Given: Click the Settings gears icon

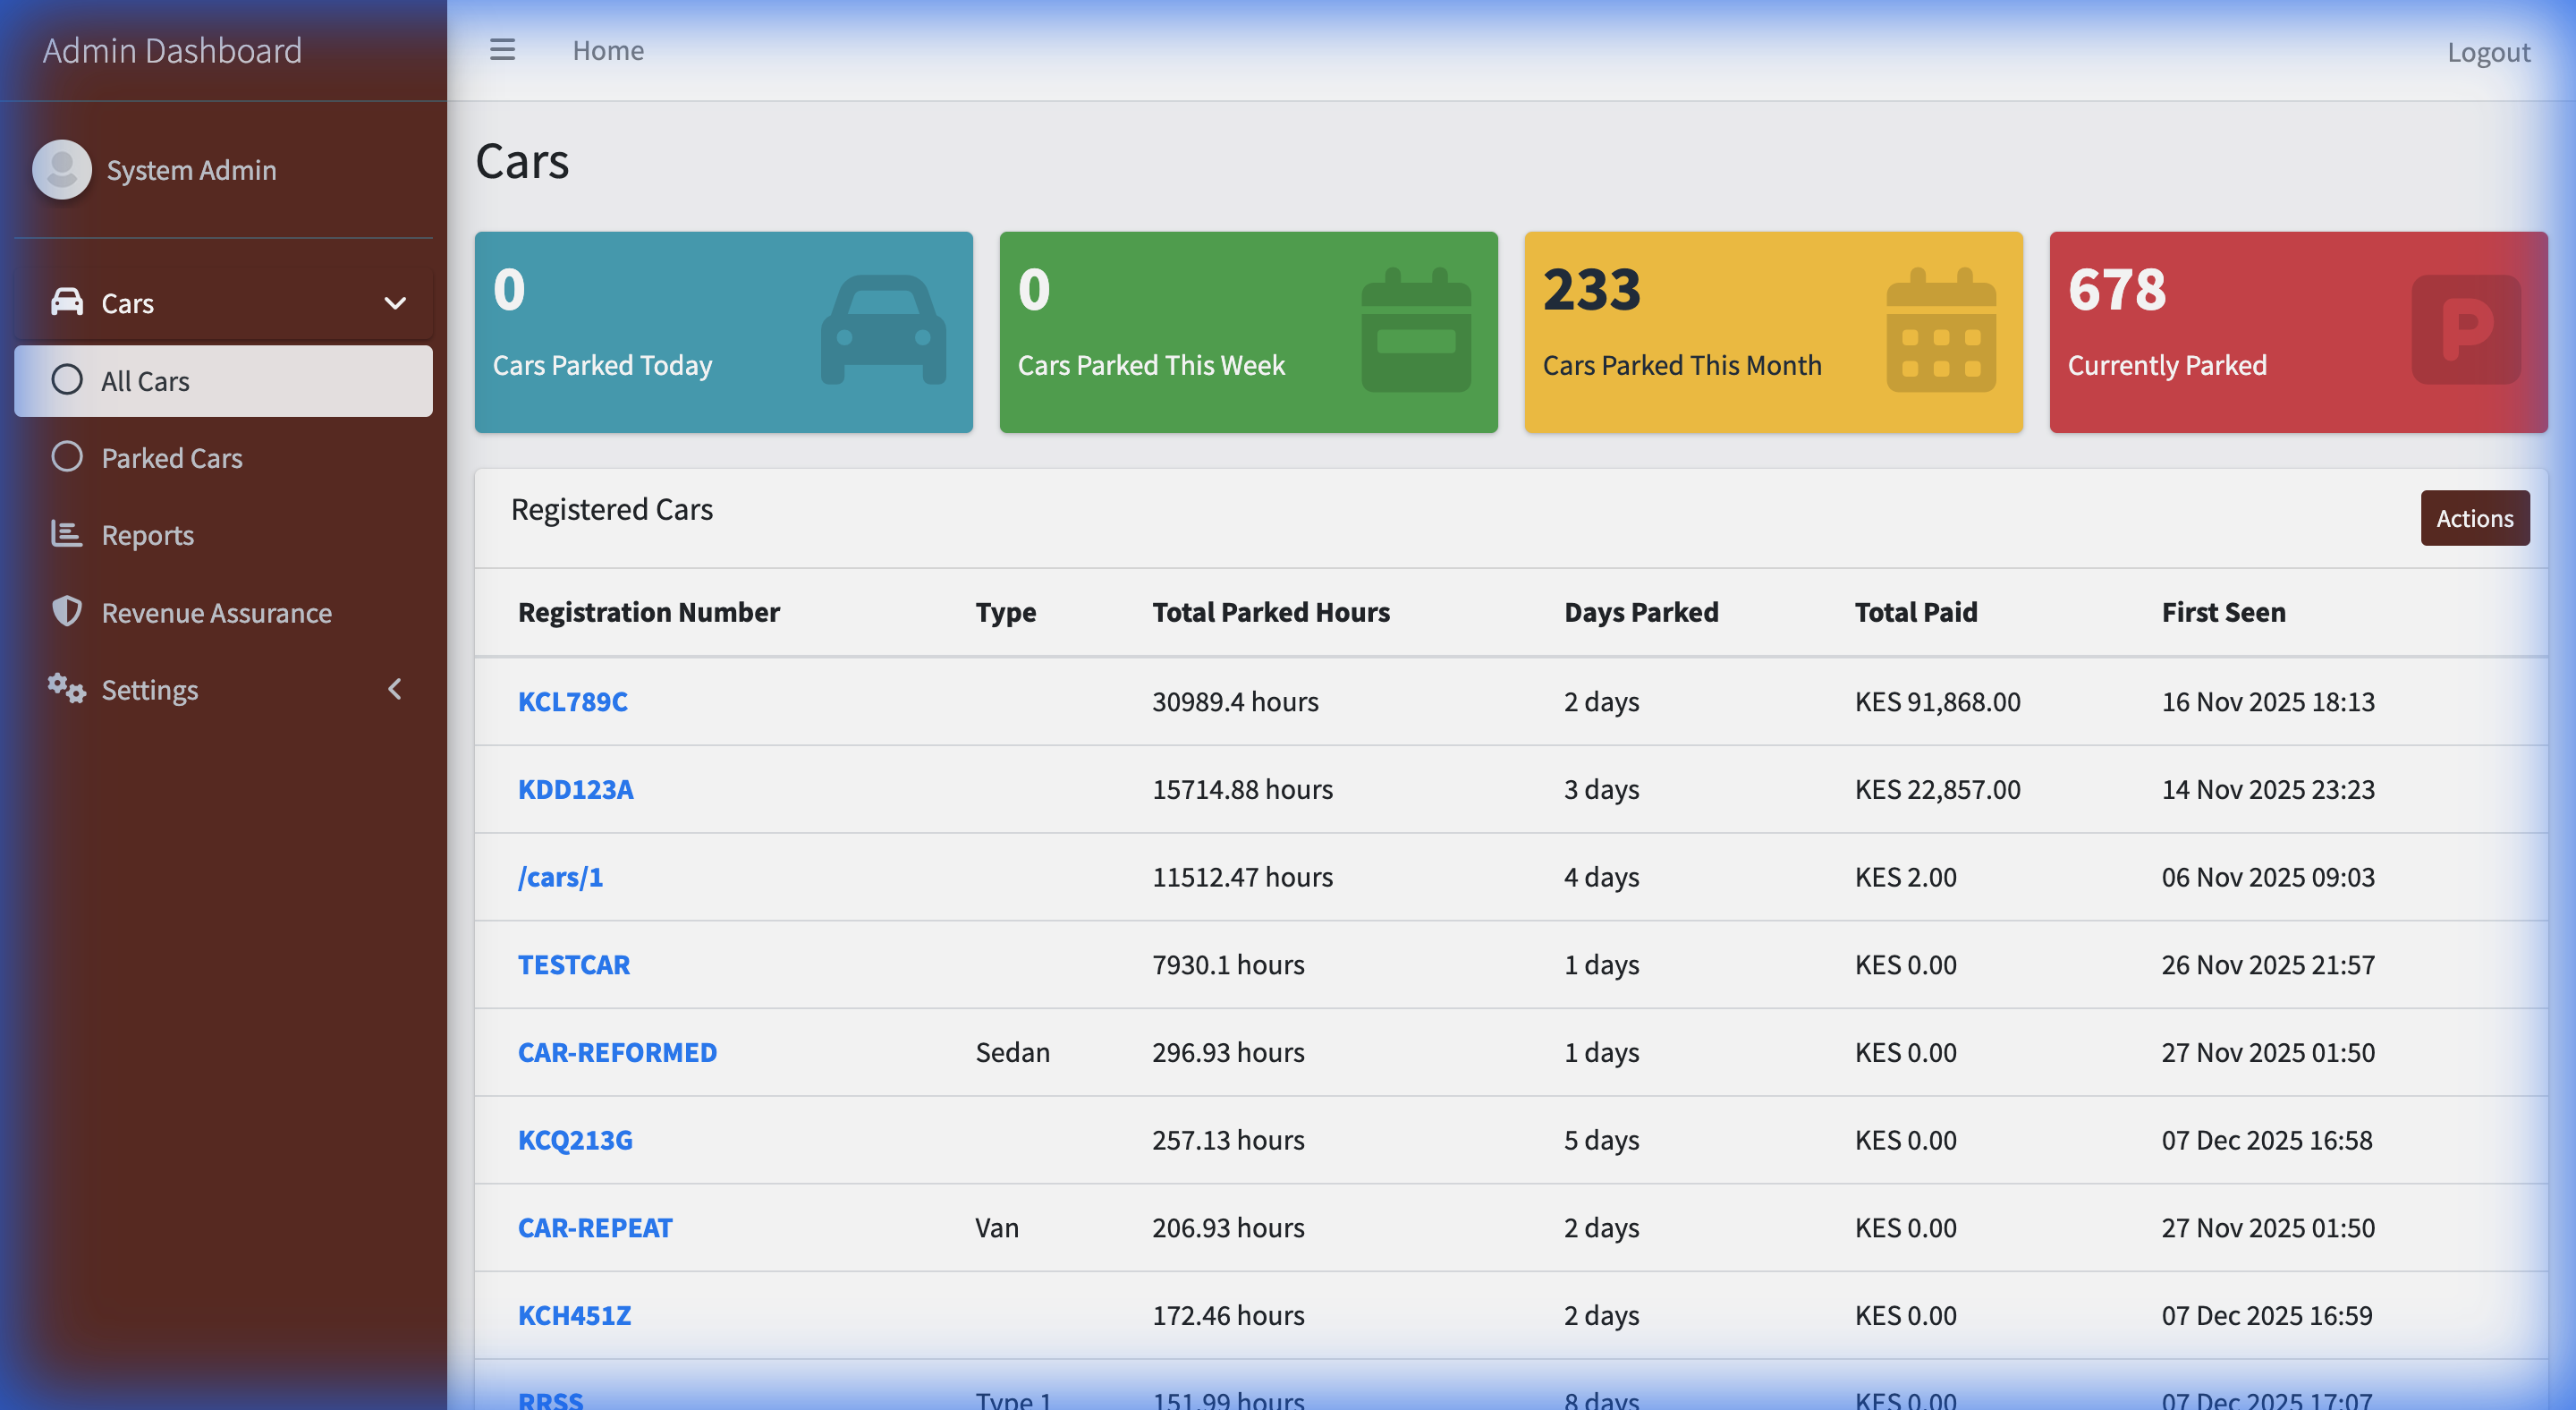Looking at the screenshot, I should coord(67,689).
